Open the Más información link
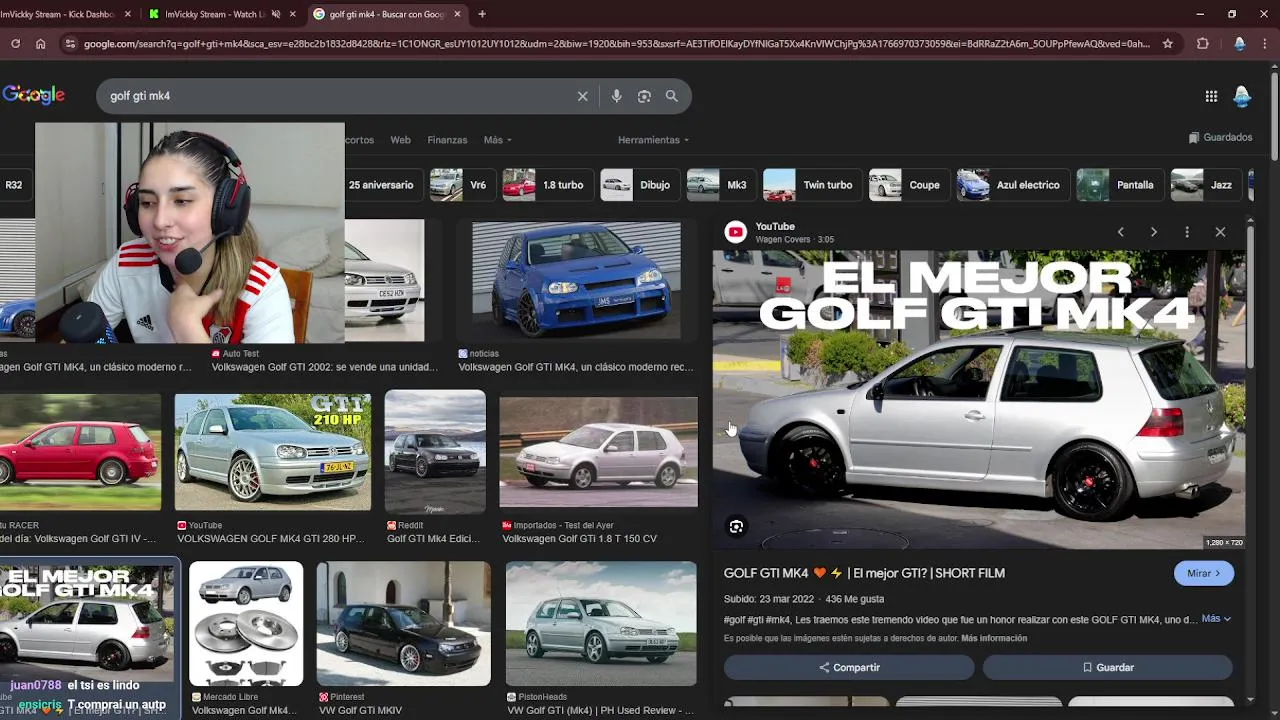Image resolution: width=1280 pixels, height=720 pixels. coord(994,638)
